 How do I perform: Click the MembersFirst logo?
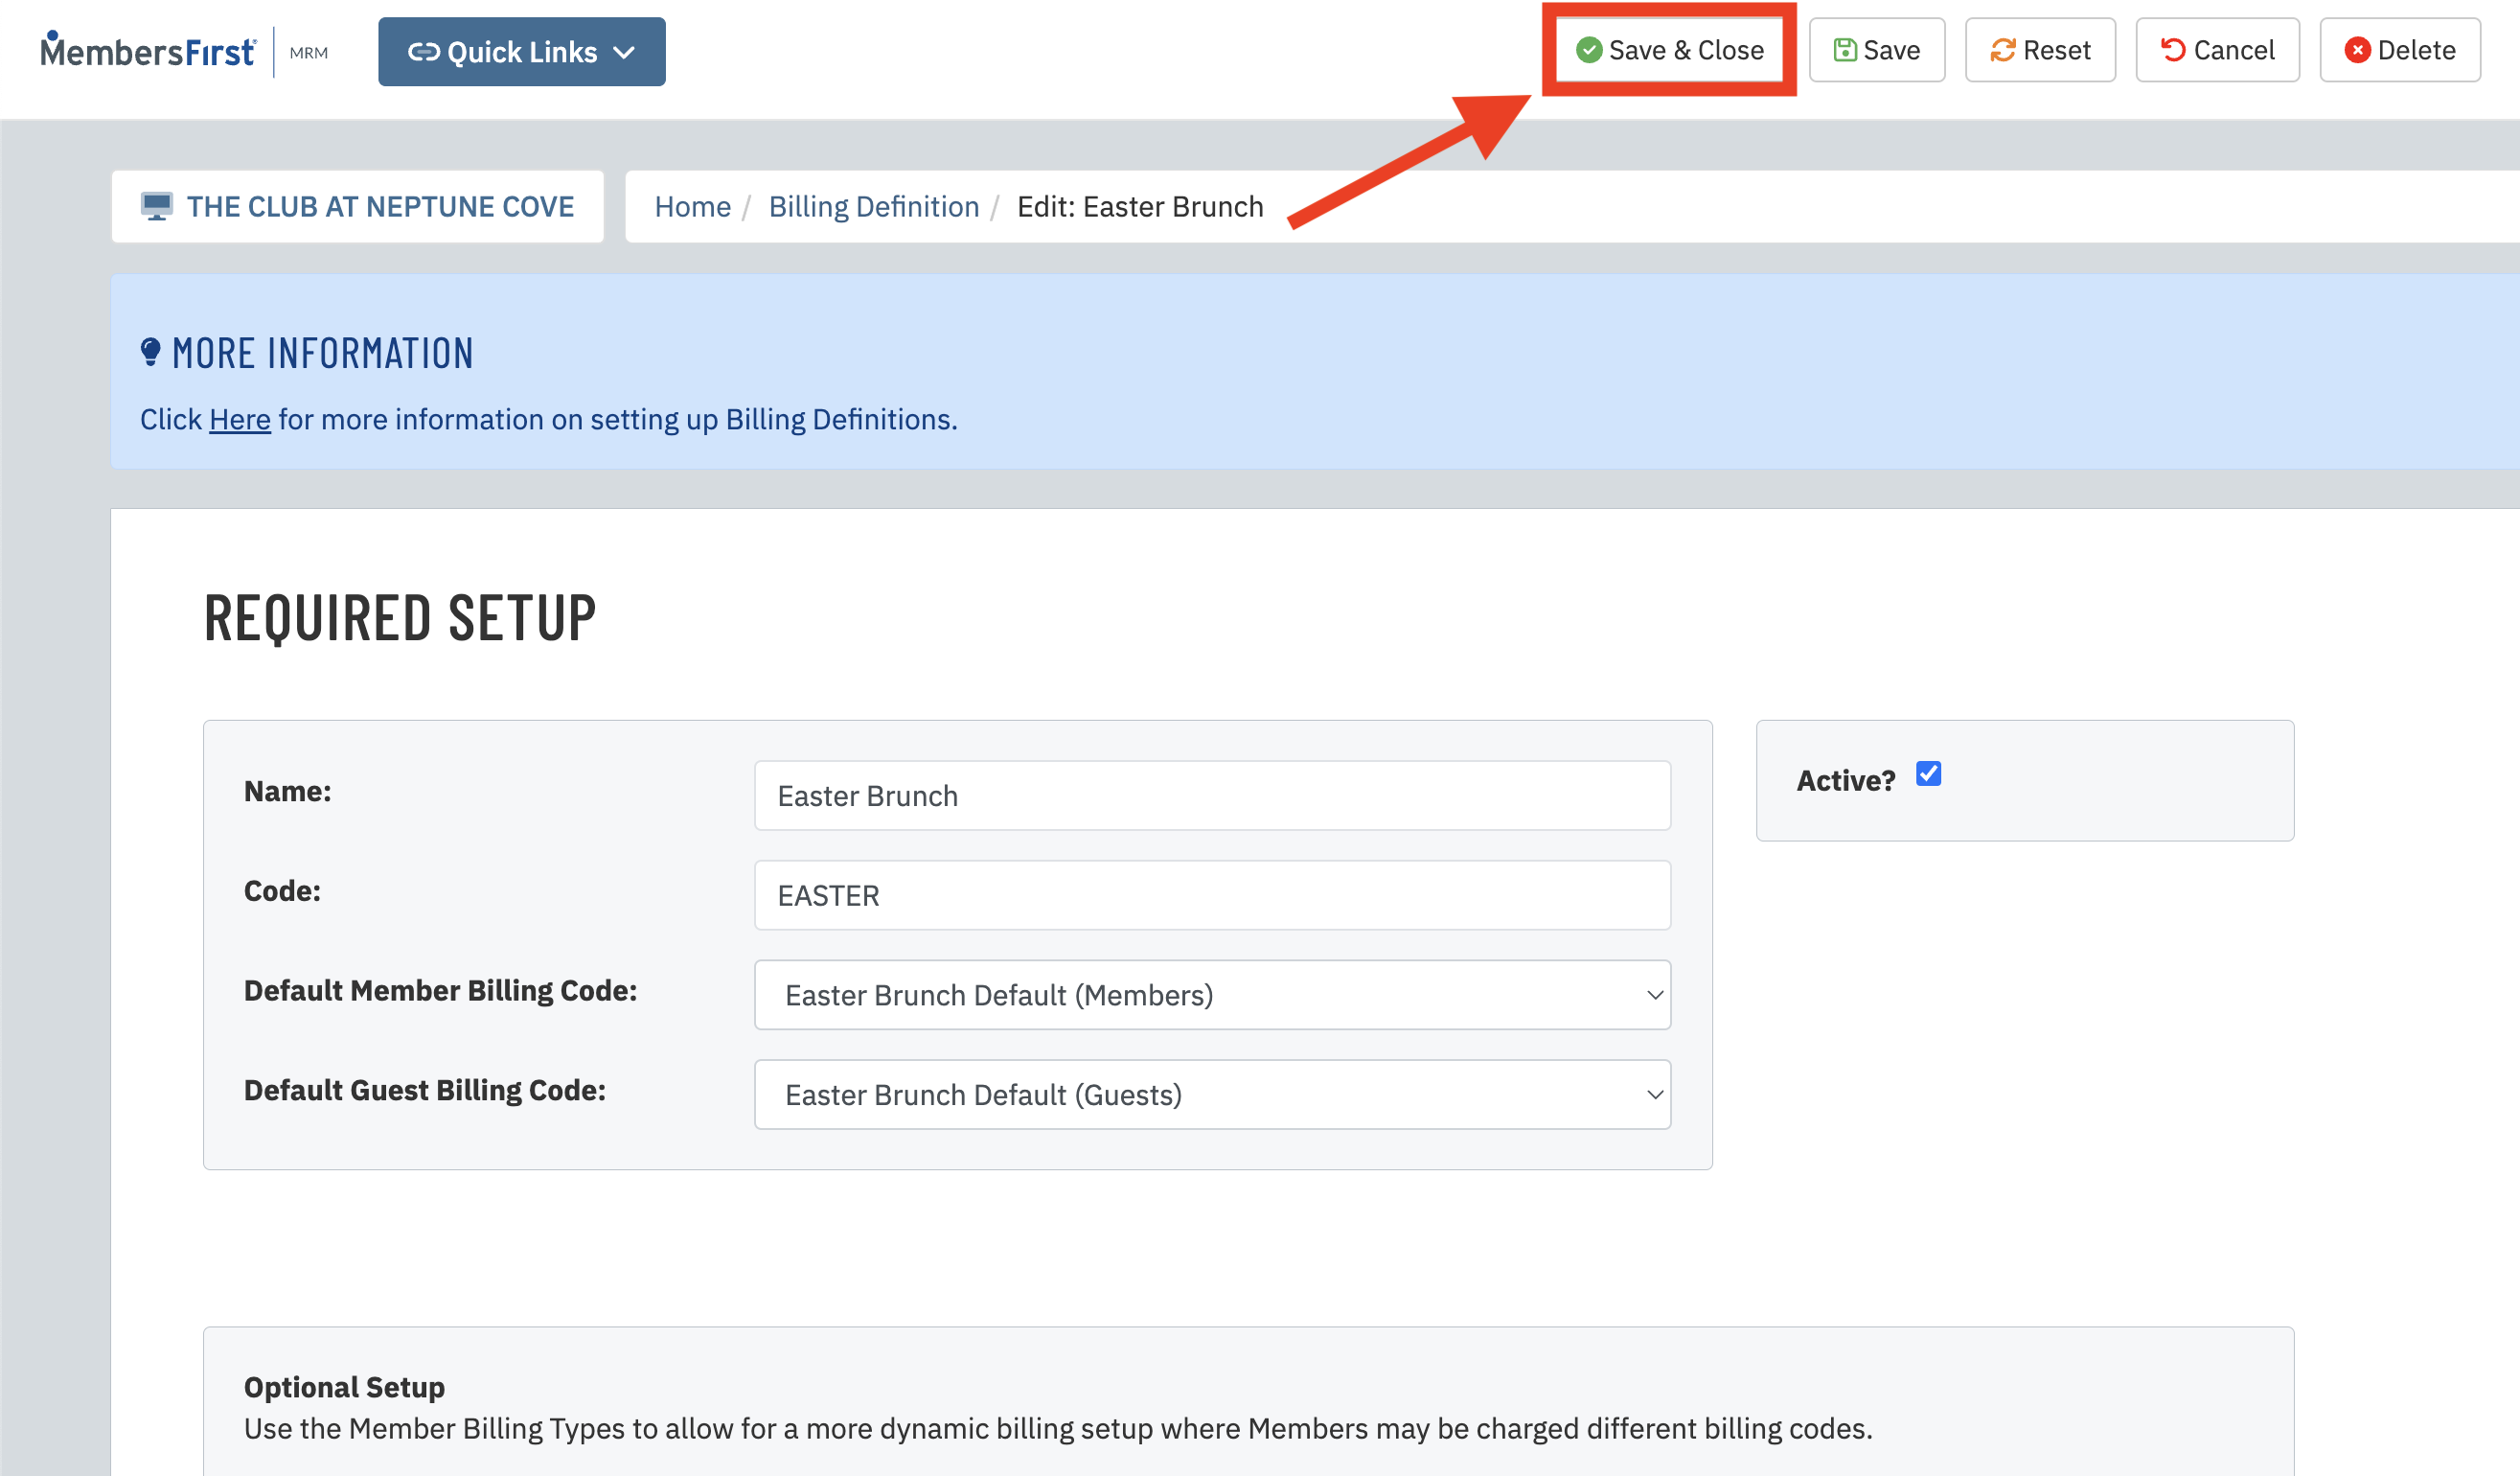148,50
